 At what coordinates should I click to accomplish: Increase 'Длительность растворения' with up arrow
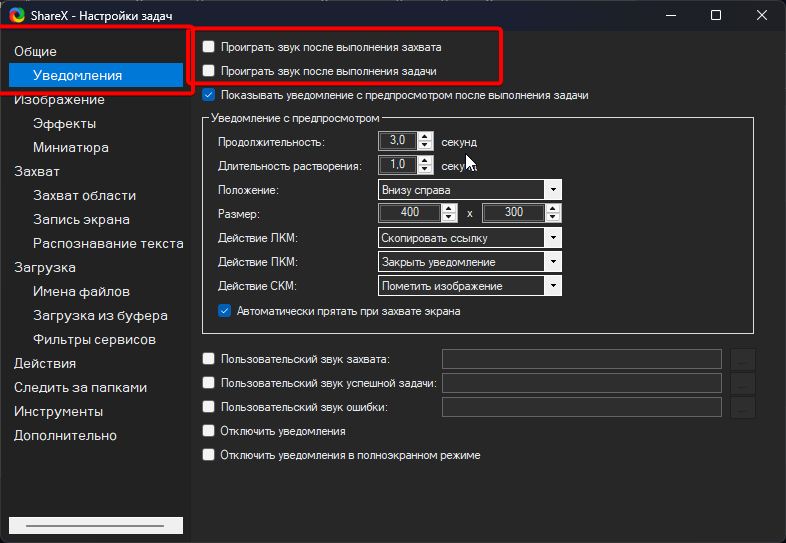[425, 160]
